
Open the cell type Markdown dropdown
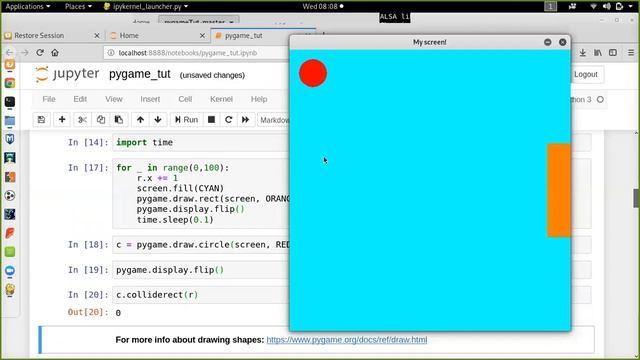[273, 120]
